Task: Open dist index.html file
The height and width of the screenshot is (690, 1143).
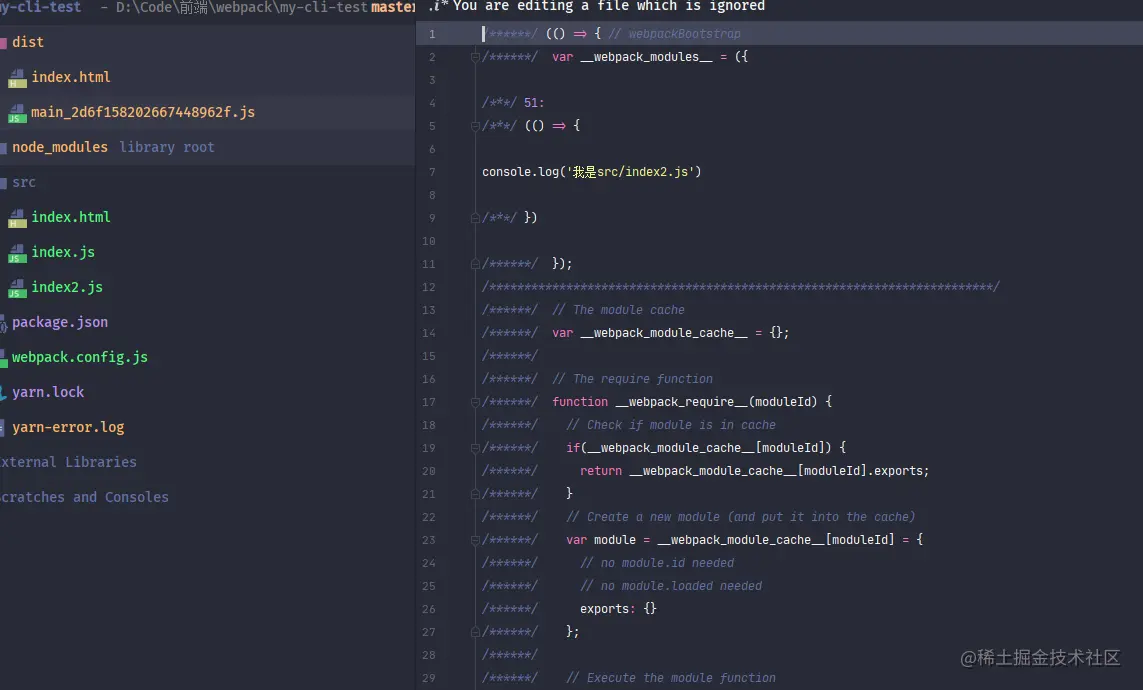Action: click(71, 77)
